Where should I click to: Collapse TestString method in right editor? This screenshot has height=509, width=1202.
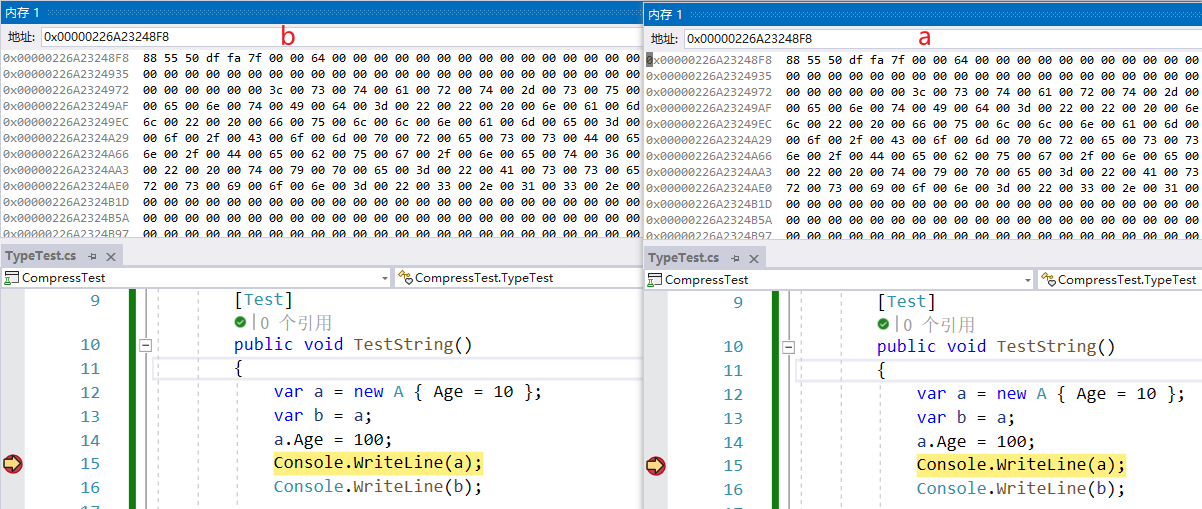click(x=789, y=347)
